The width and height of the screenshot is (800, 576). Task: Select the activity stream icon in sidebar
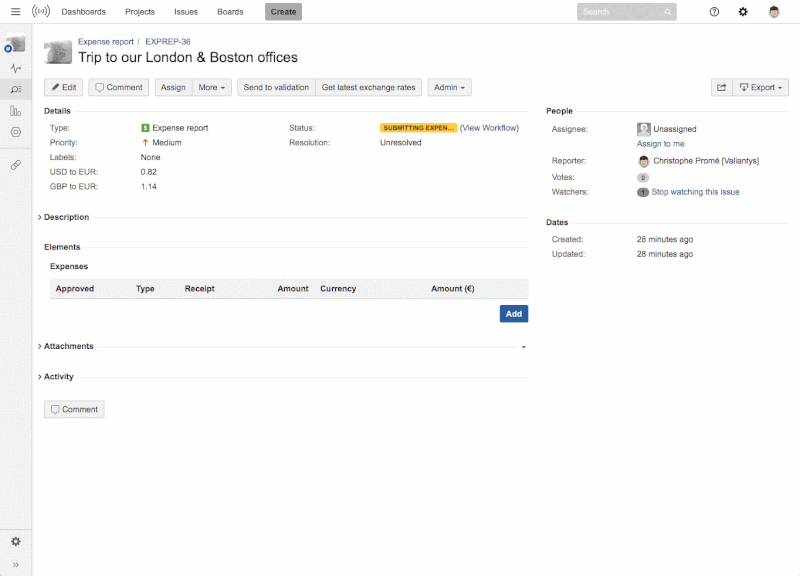15,66
